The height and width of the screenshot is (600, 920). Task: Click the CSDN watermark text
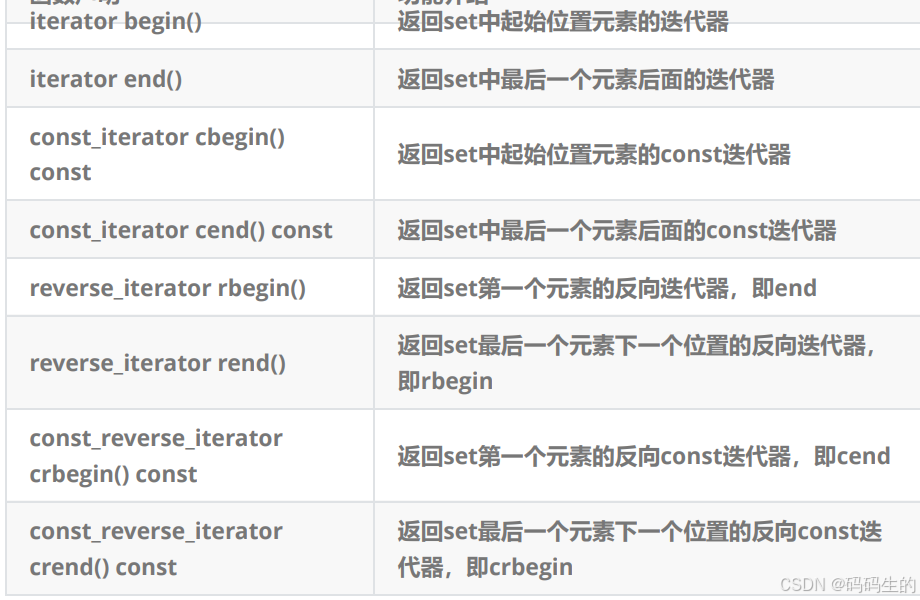point(847,584)
